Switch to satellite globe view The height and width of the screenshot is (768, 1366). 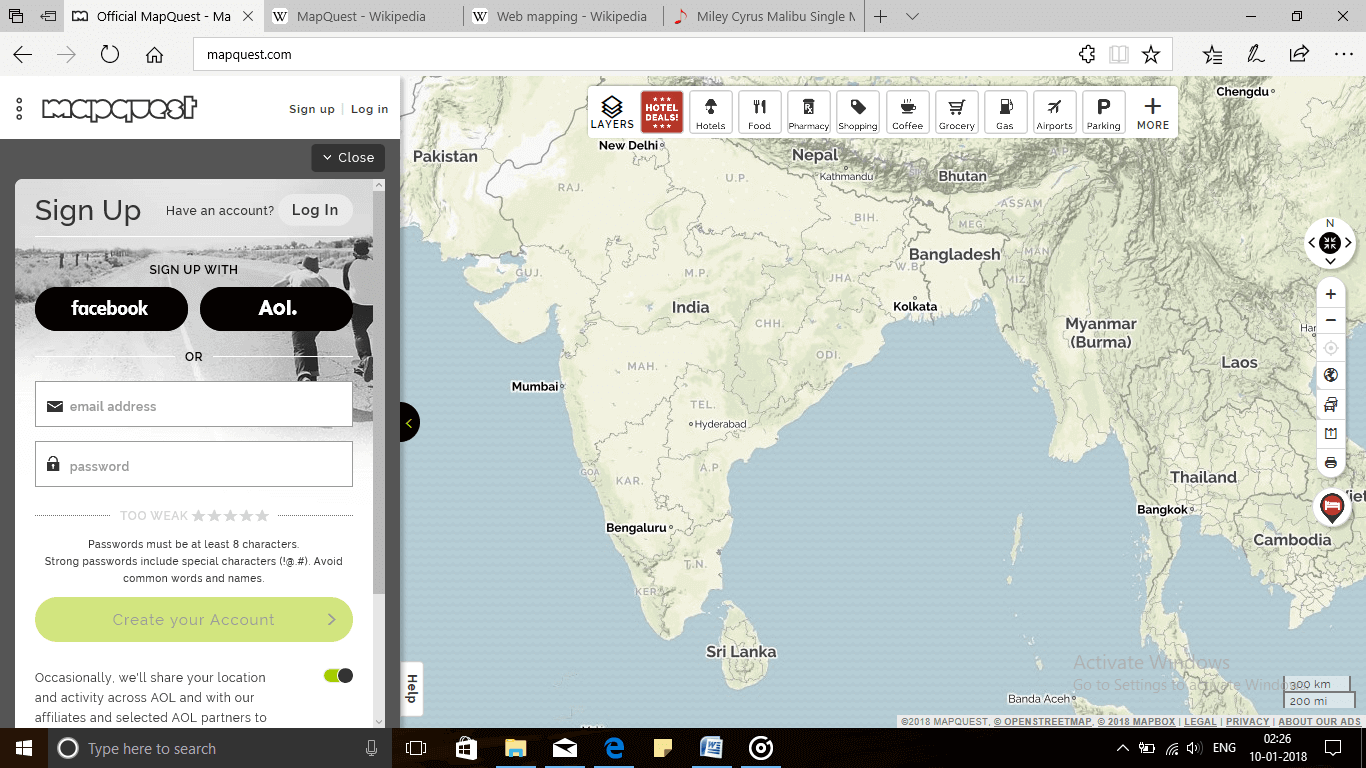(x=1330, y=375)
